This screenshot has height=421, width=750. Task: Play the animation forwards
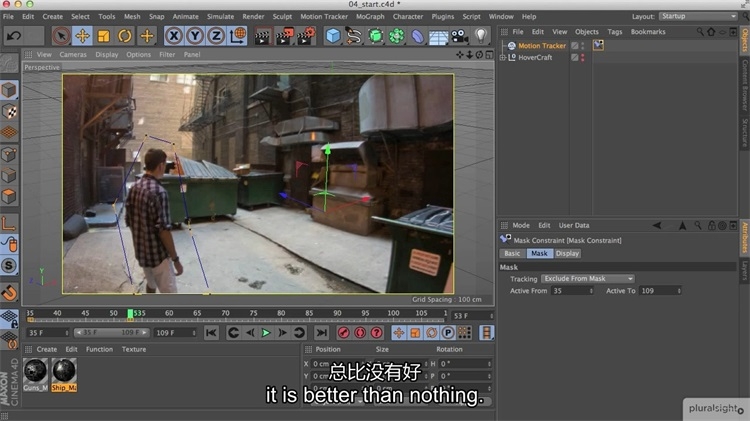tap(266, 332)
